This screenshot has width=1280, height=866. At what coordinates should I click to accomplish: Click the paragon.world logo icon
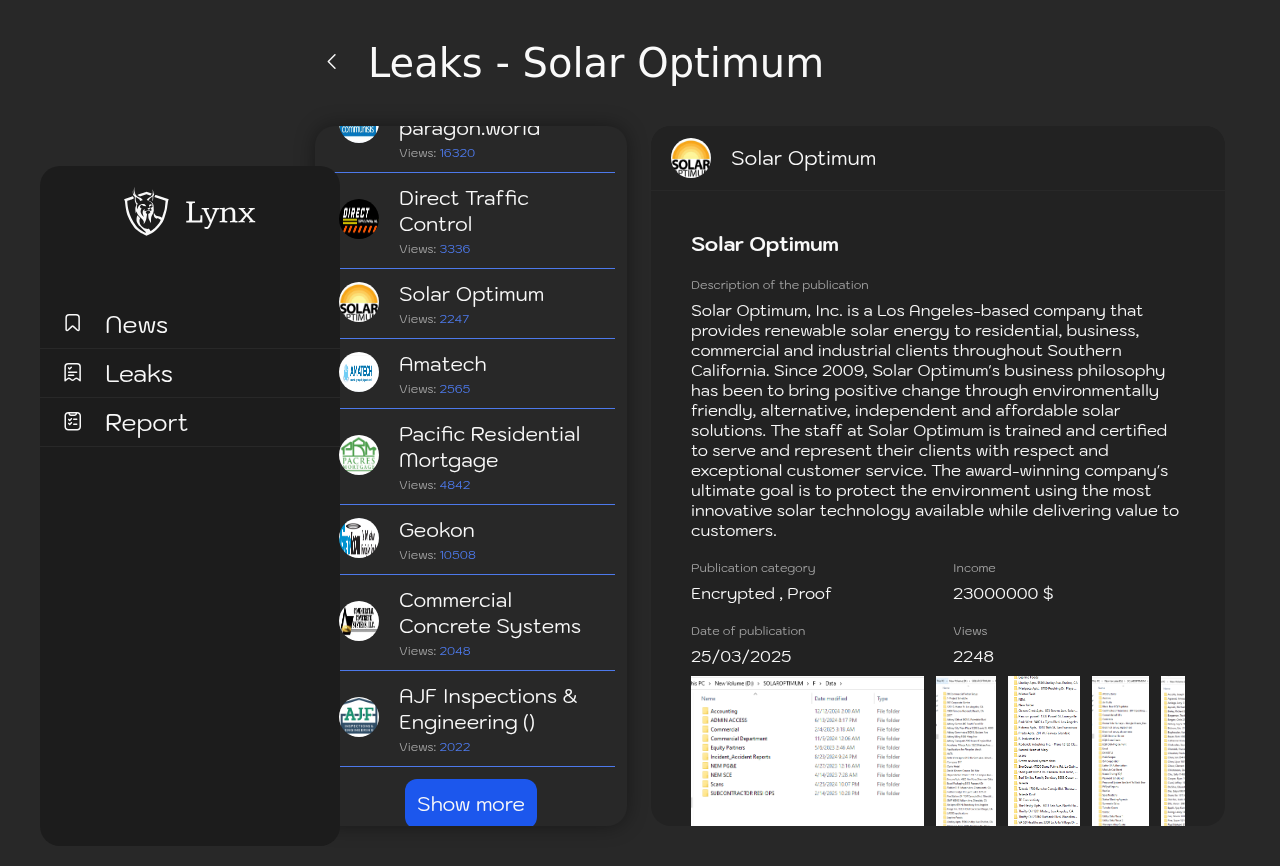tap(359, 134)
